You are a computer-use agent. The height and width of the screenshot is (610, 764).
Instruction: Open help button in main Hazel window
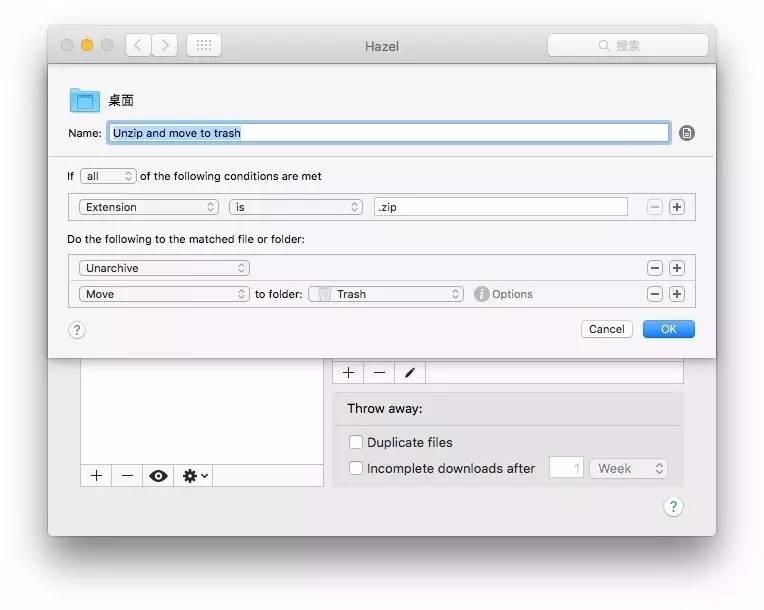(x=673, y=507)
